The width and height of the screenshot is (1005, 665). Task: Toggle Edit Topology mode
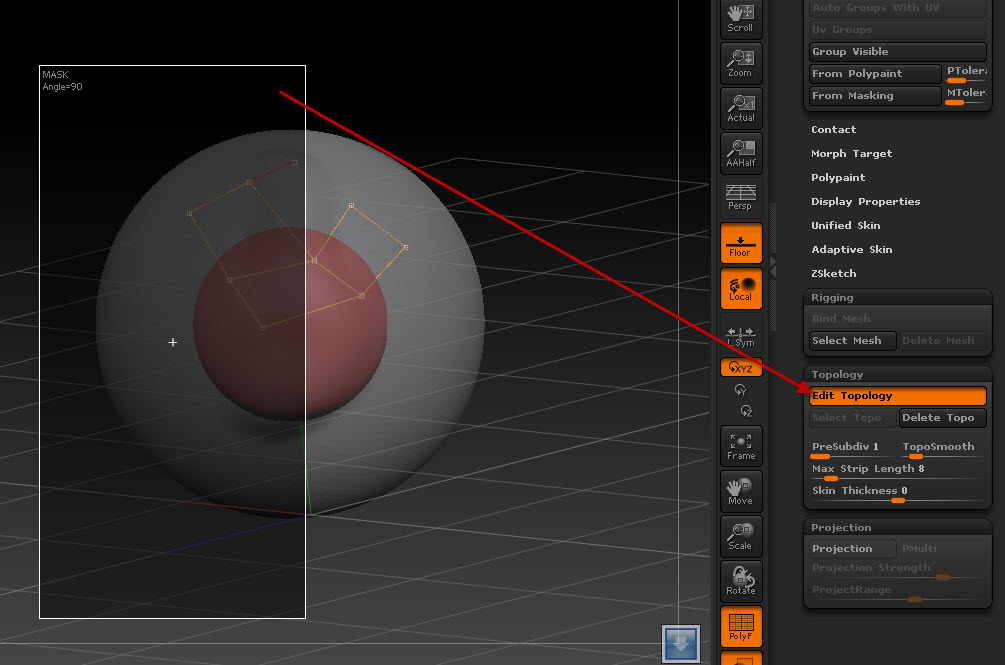(897, 396)
